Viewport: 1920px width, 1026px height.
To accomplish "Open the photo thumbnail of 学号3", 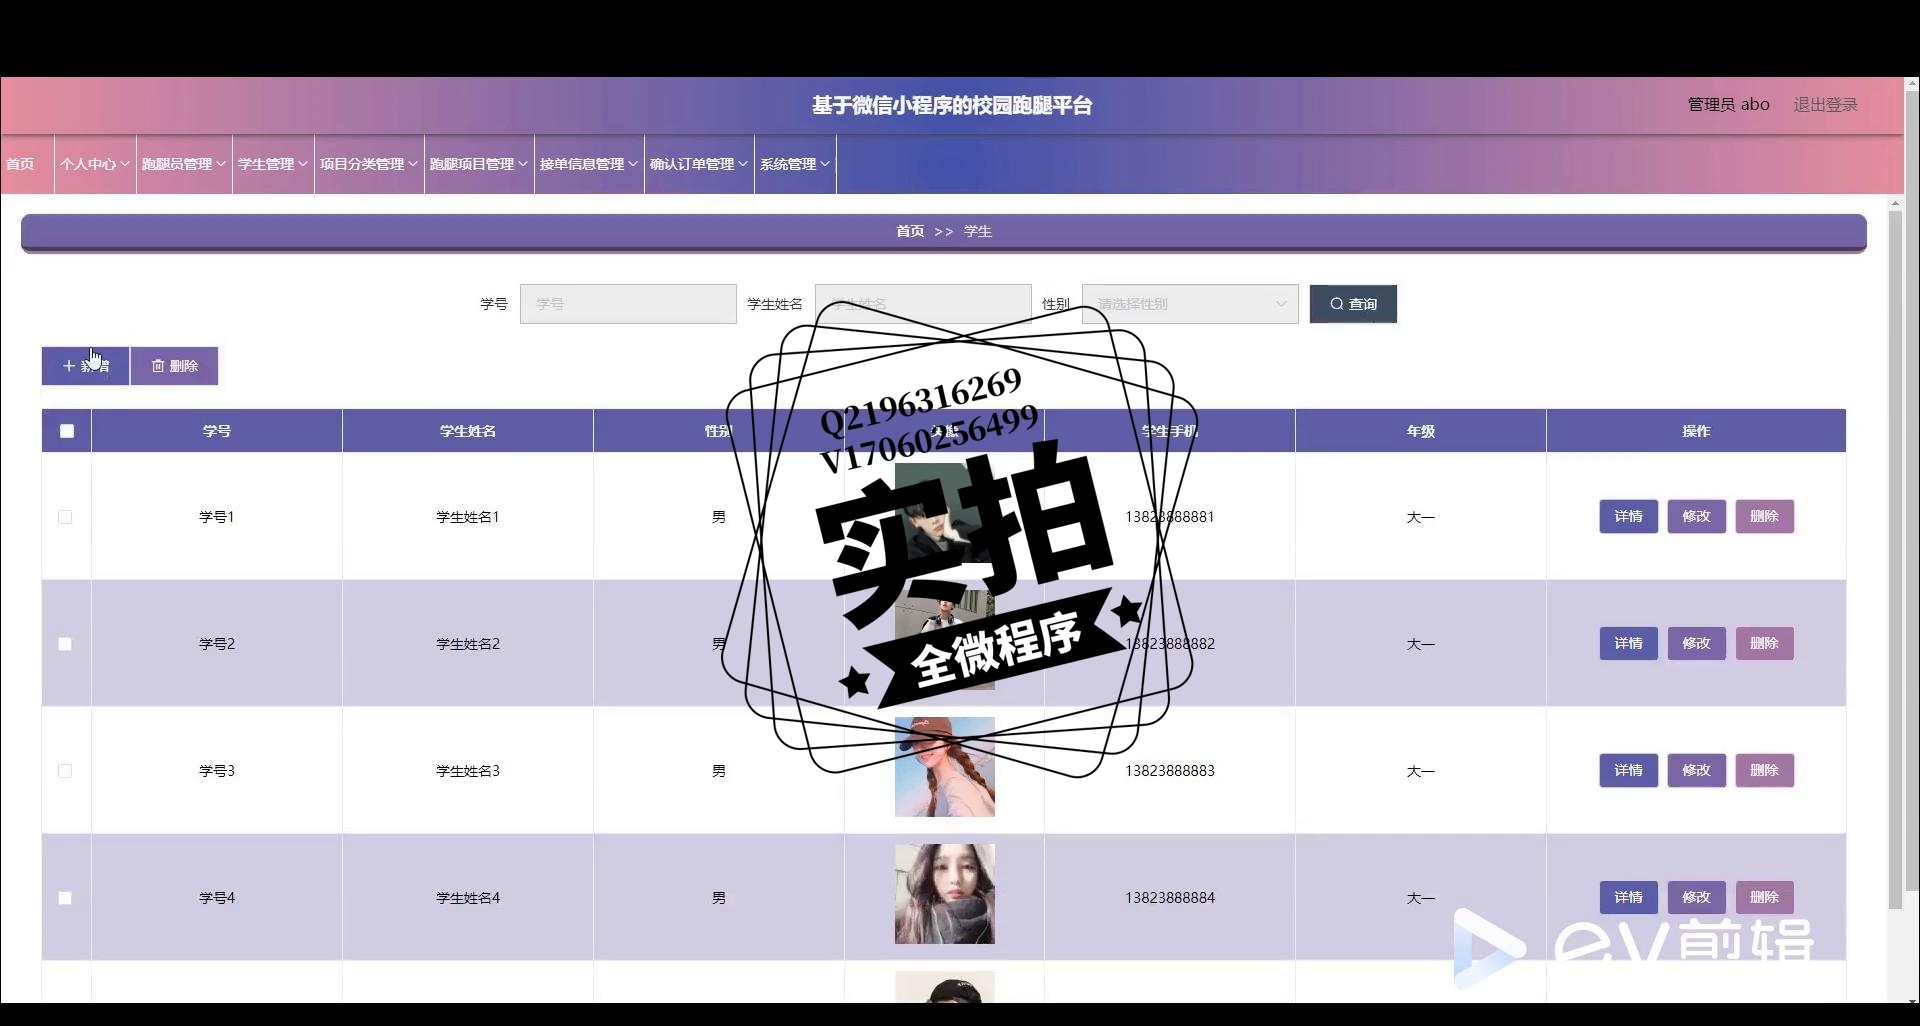I will [x=945, y=767].
